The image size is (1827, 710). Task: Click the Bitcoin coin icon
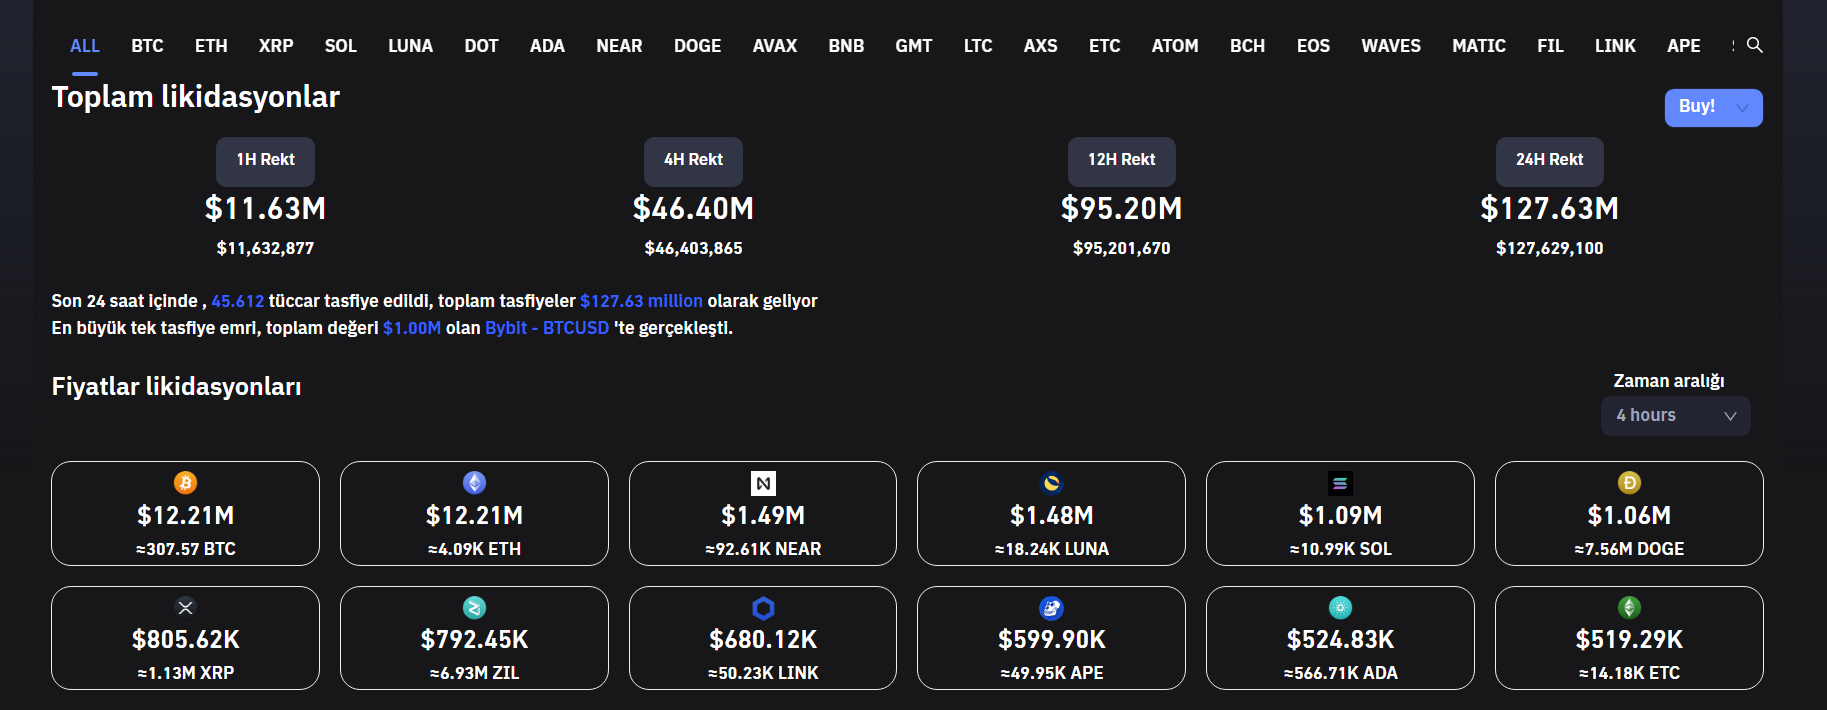[185, 483]
